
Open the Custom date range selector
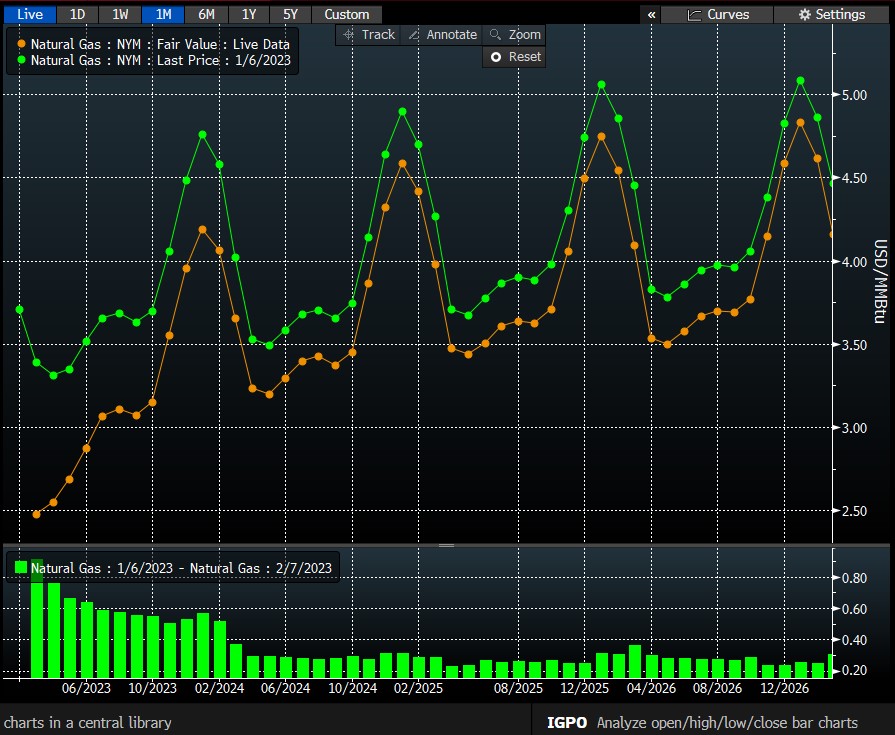coord(346,14)
